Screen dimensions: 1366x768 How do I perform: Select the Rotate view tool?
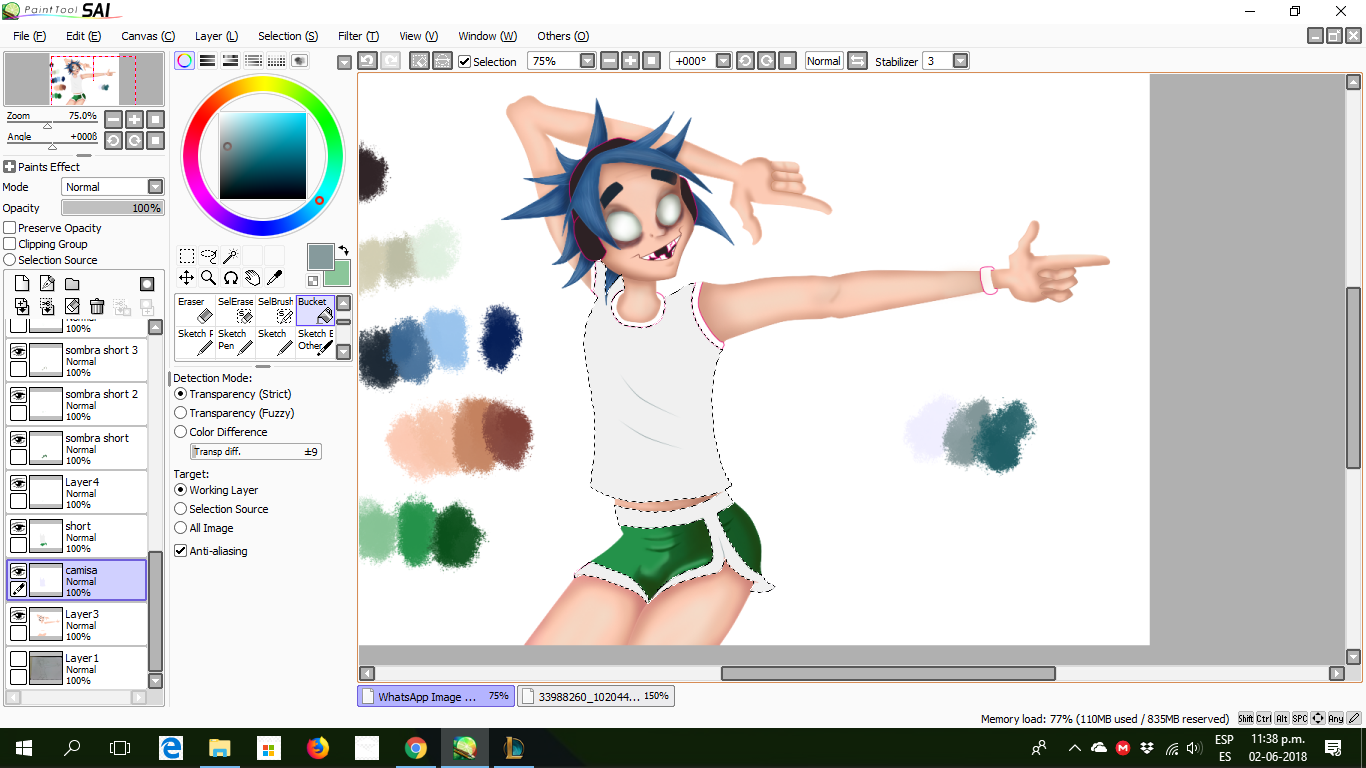[230, 278]
